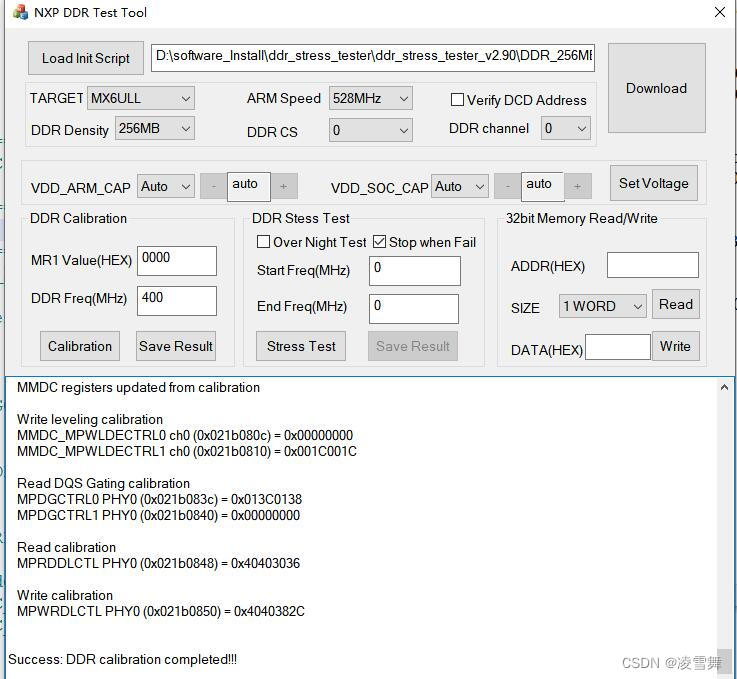Click the Stress Test button
This screenshot has height=679, width=737.
[x=301, y=346]
